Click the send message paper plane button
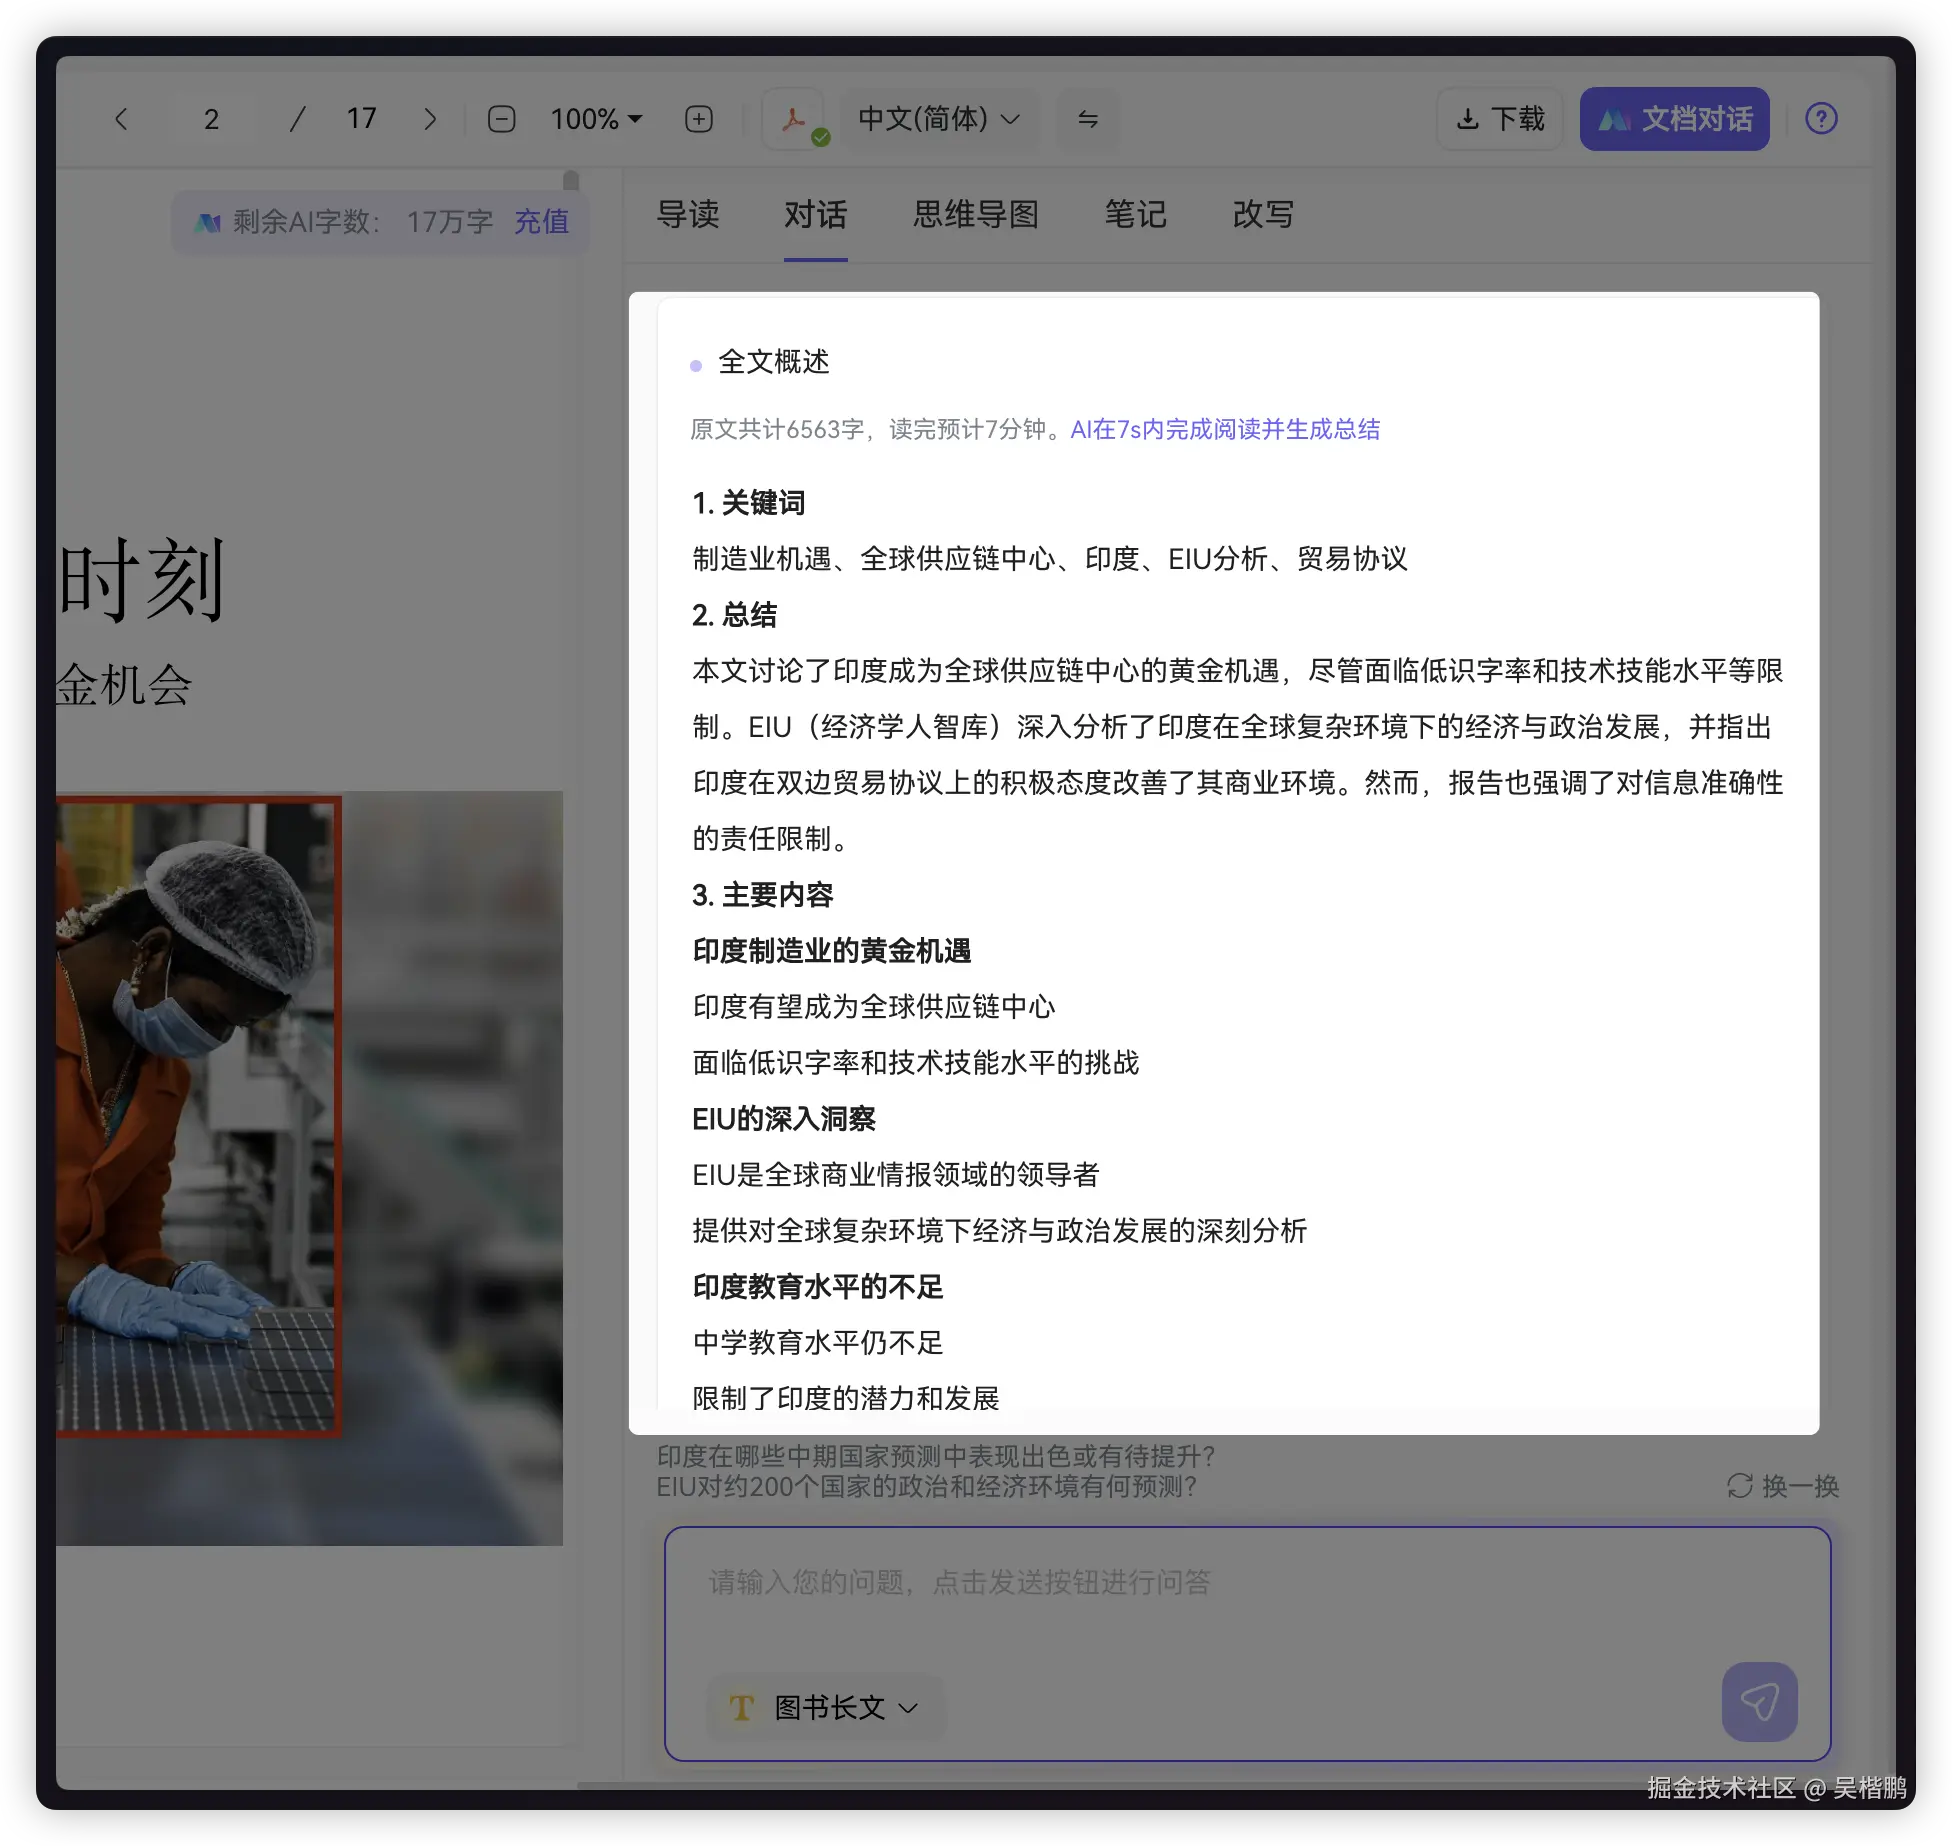 point(1759,1701)
